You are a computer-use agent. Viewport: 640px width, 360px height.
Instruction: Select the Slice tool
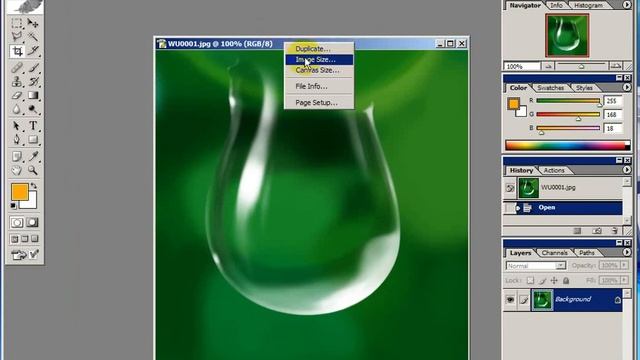point(33,51)
